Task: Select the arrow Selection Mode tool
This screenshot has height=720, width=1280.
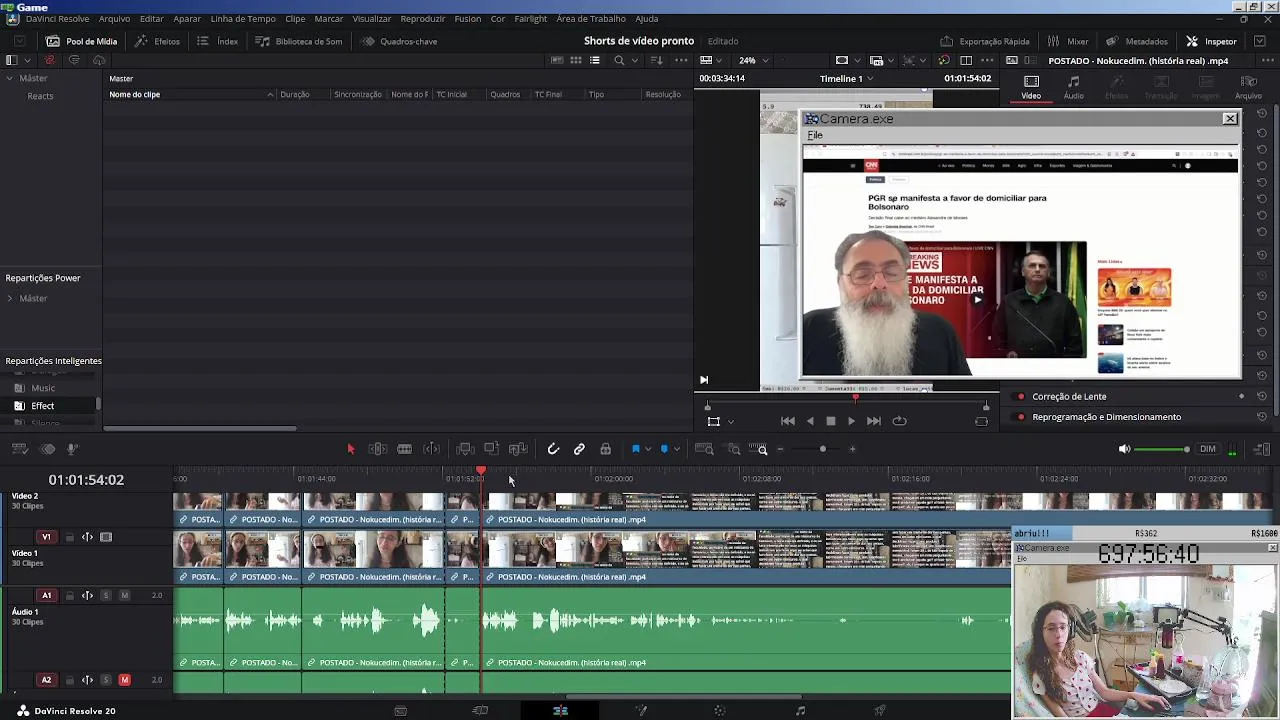Action: [x=351, y=449]
